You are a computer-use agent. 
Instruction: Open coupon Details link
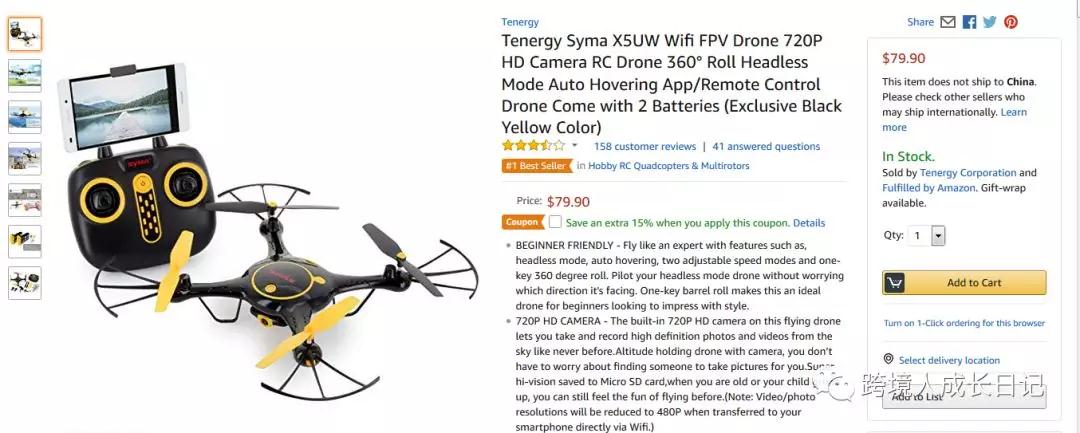pyautogui.click(x=809, y=223)
